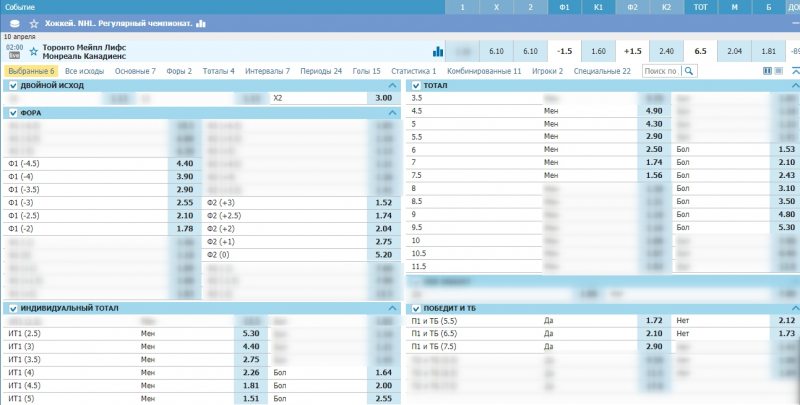Viewport: 800px width, 405px height.
Task: Click the highlighted 6.5 total value in header row
Action: [700, 51]
